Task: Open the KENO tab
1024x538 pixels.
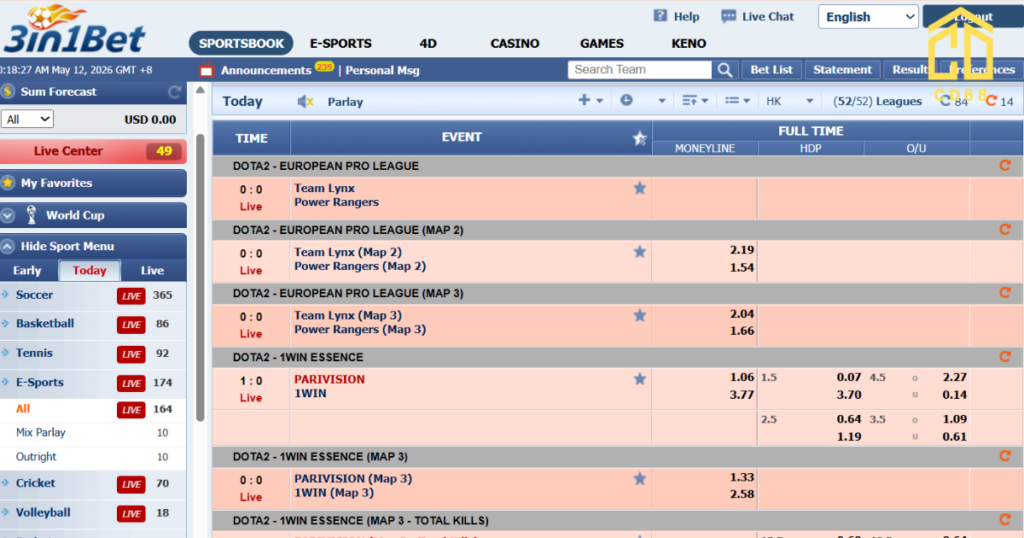Action: (x=689, y=44)
